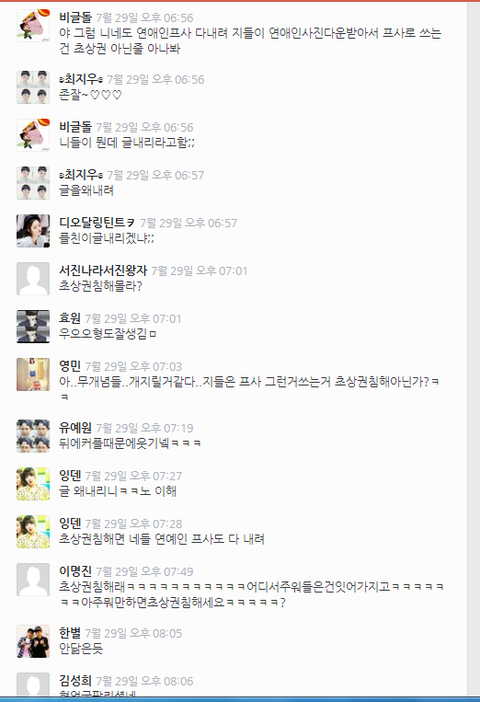
Task: Click the 한별 username
Action: [x=70, y=633]
